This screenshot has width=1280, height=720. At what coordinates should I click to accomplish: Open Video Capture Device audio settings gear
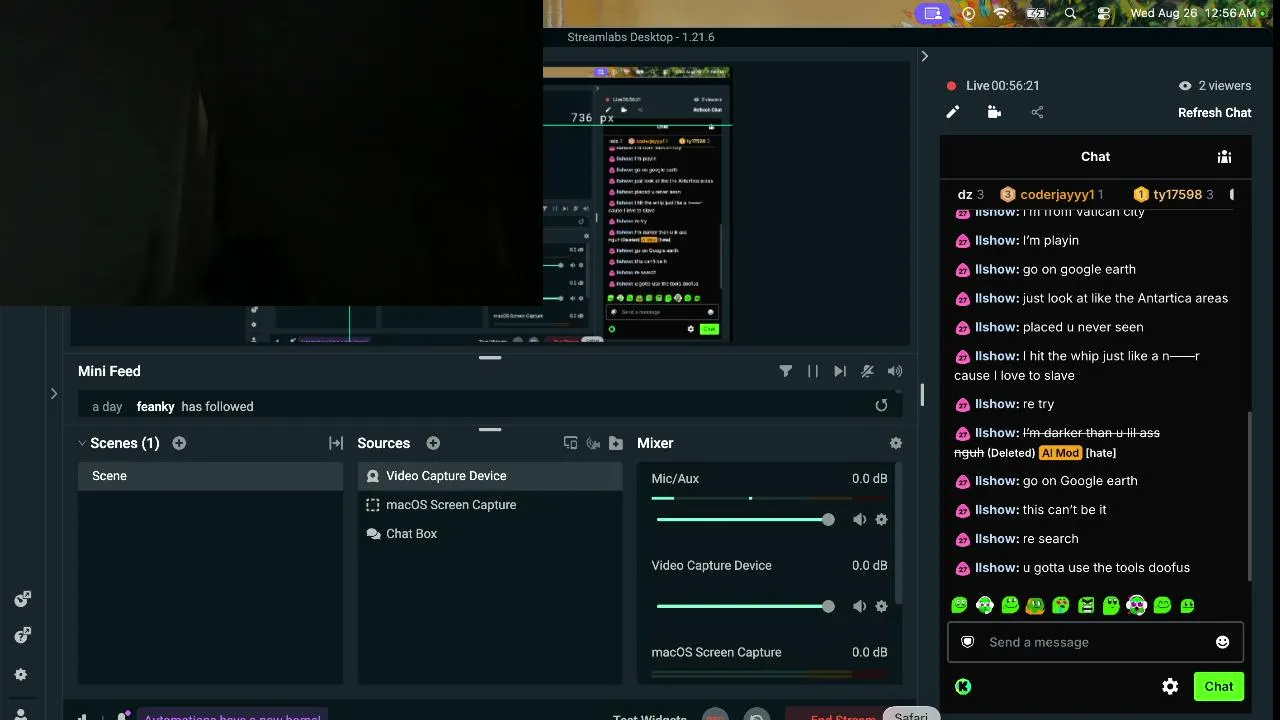(x=881, y=606)
